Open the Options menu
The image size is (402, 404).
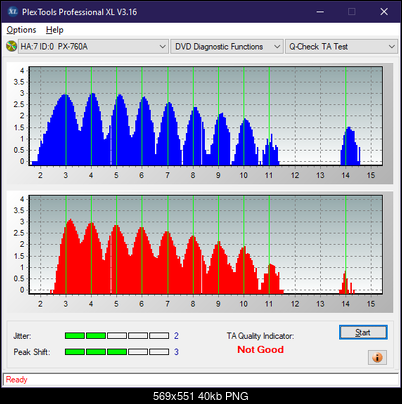tap(21, 30)
